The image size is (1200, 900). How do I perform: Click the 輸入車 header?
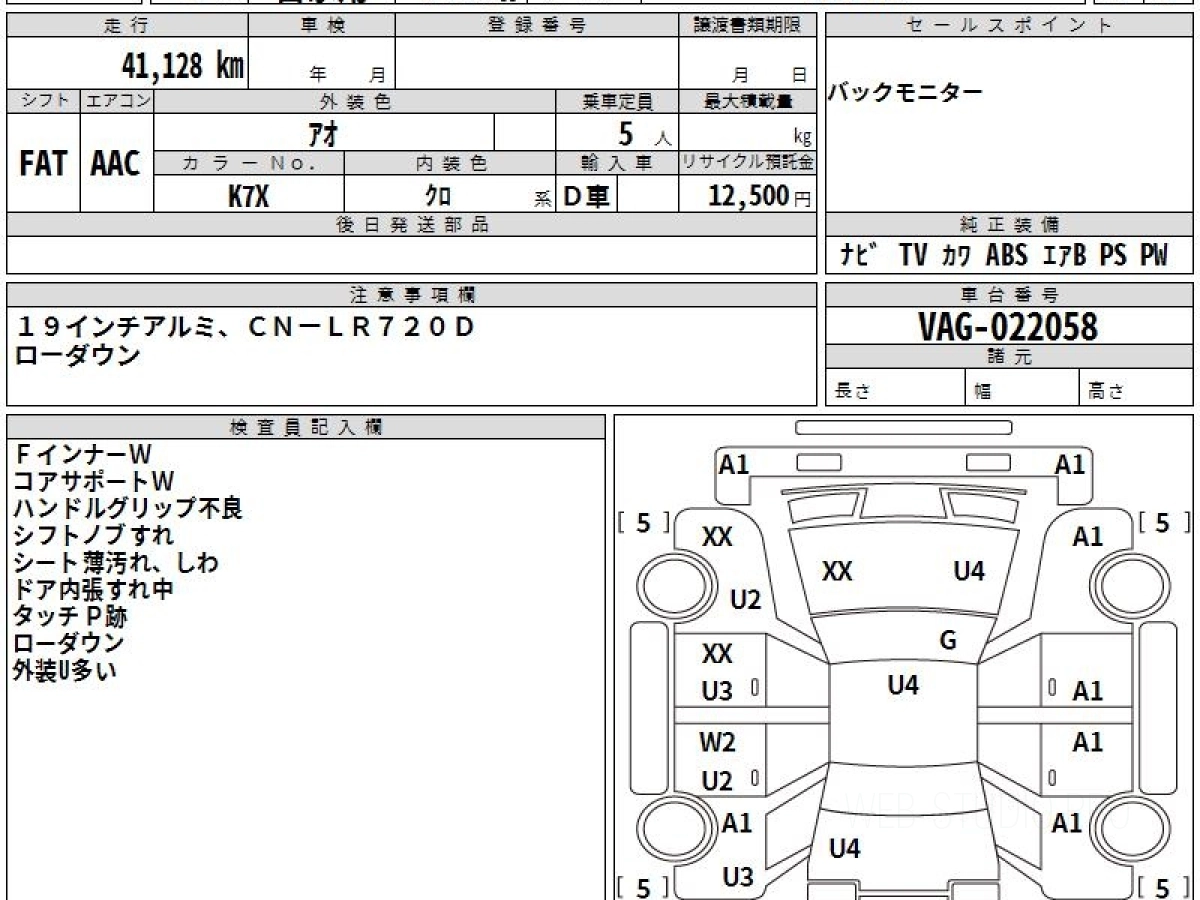pyautogui.click(x=617, y=163)
